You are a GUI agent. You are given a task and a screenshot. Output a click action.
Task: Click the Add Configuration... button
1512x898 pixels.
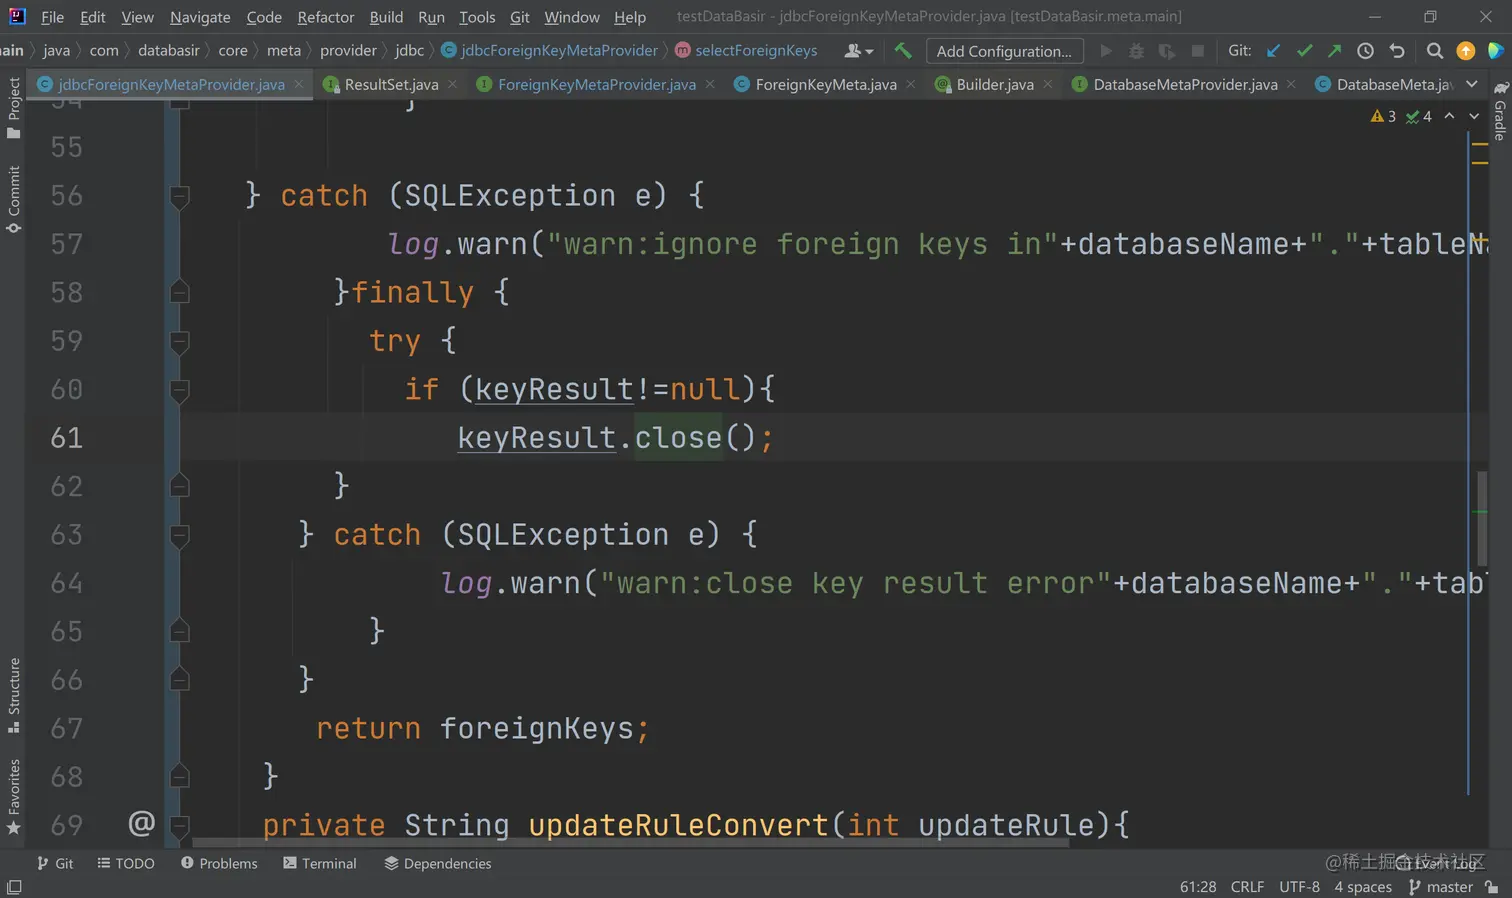click(1004, 51)
